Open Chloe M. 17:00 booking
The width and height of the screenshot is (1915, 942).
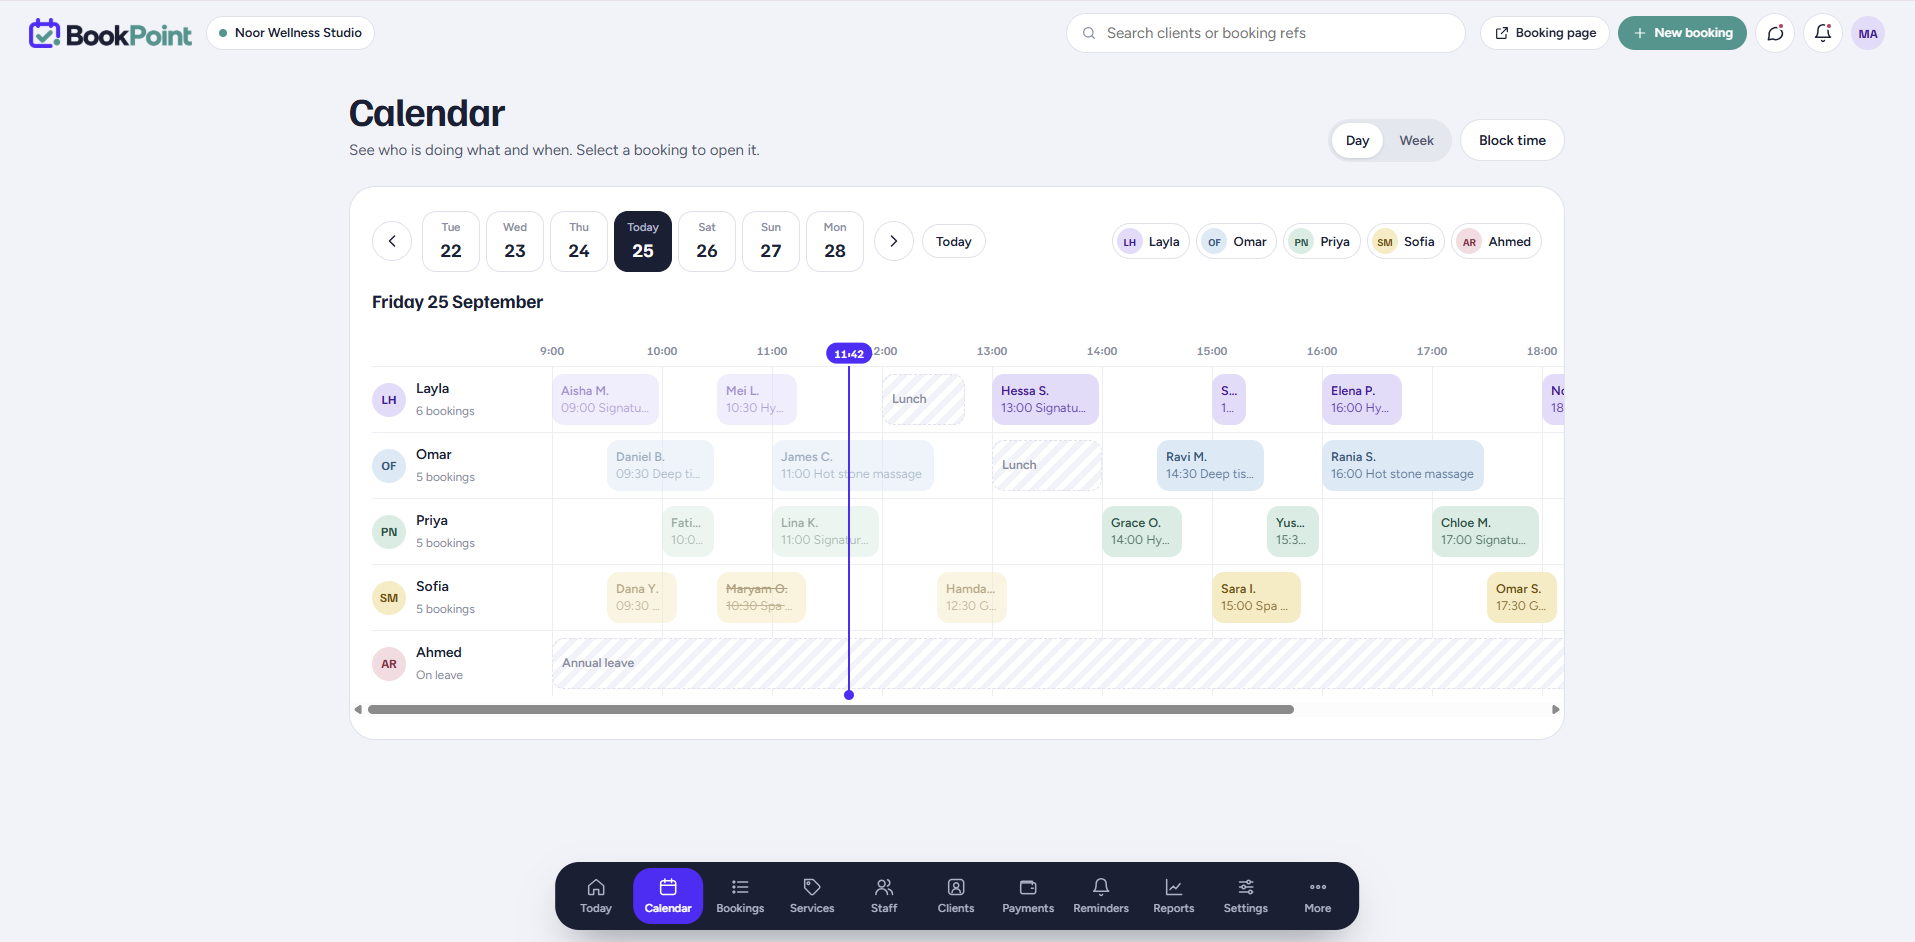coord(1485,531)
